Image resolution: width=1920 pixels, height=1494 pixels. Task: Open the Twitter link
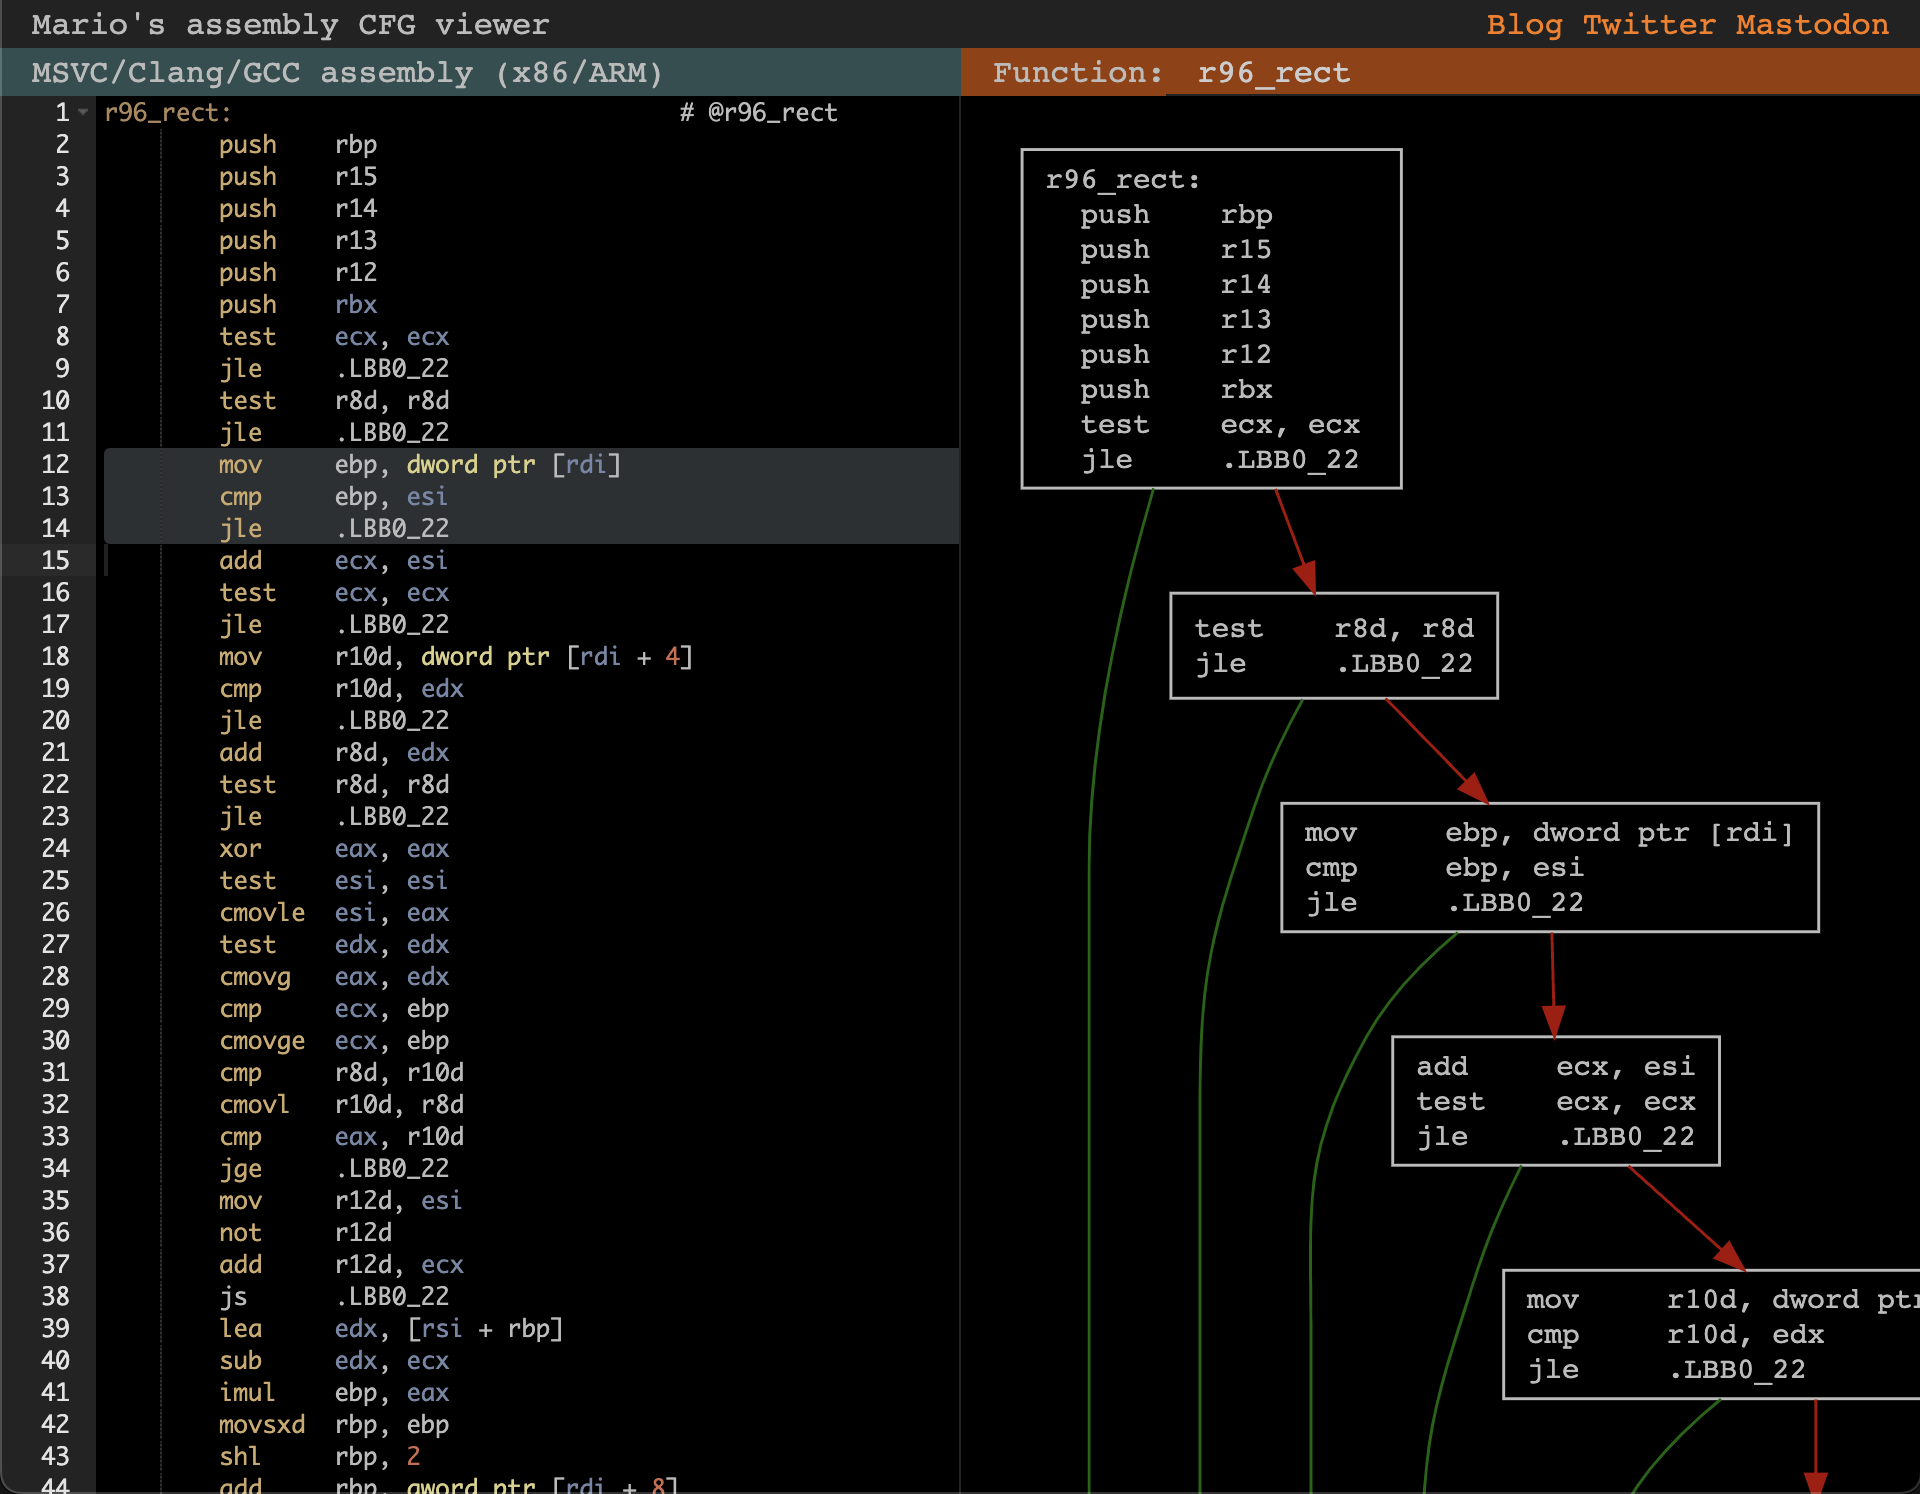[1648, 24]
